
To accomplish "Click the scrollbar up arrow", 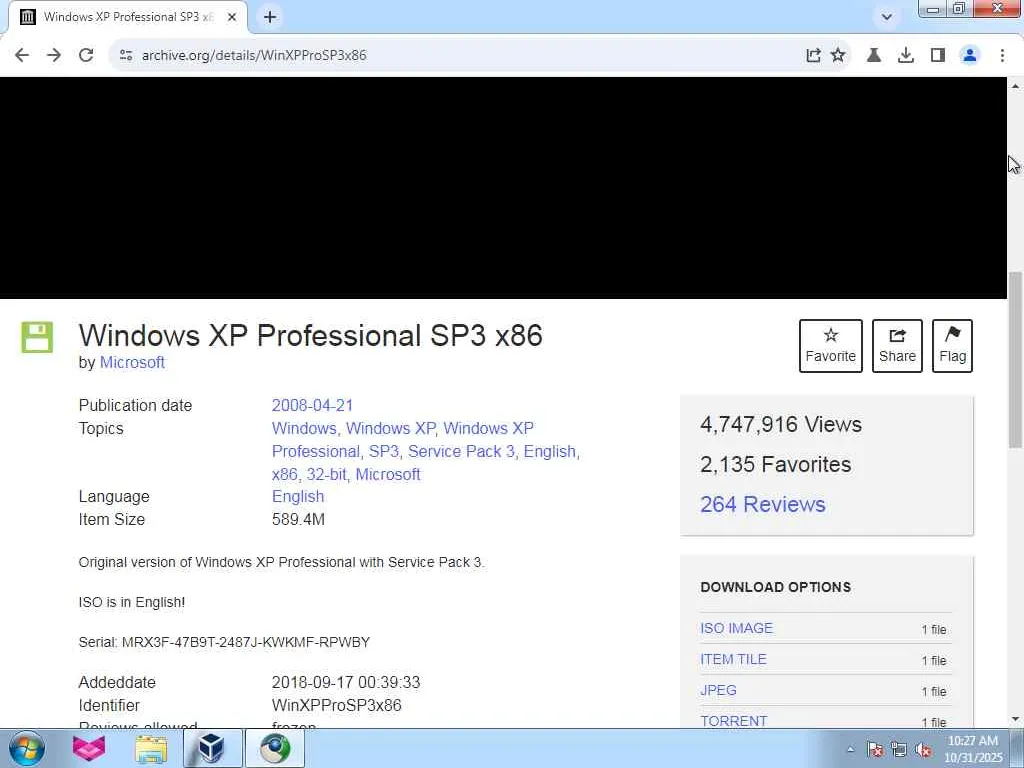I will [1015, 86].
